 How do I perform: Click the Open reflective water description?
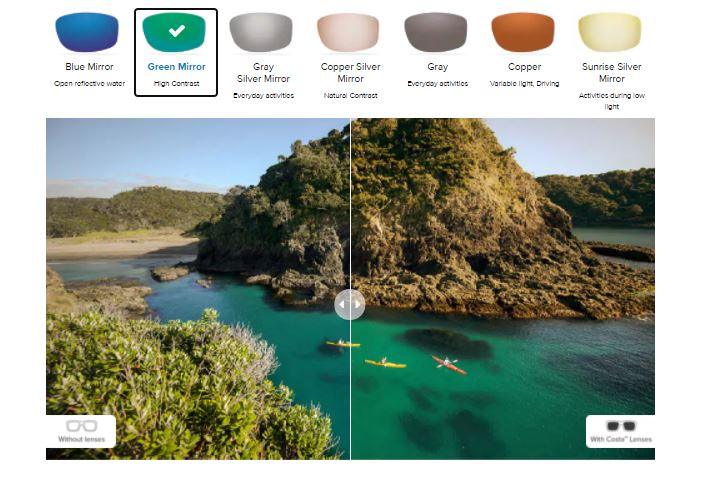89,83
